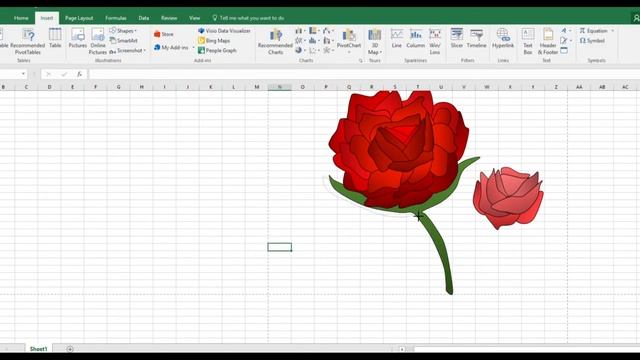The image size is (640, 360).
Task: Select the large red rose drawing
Action: pyautogui.click(x=399, y=148)
